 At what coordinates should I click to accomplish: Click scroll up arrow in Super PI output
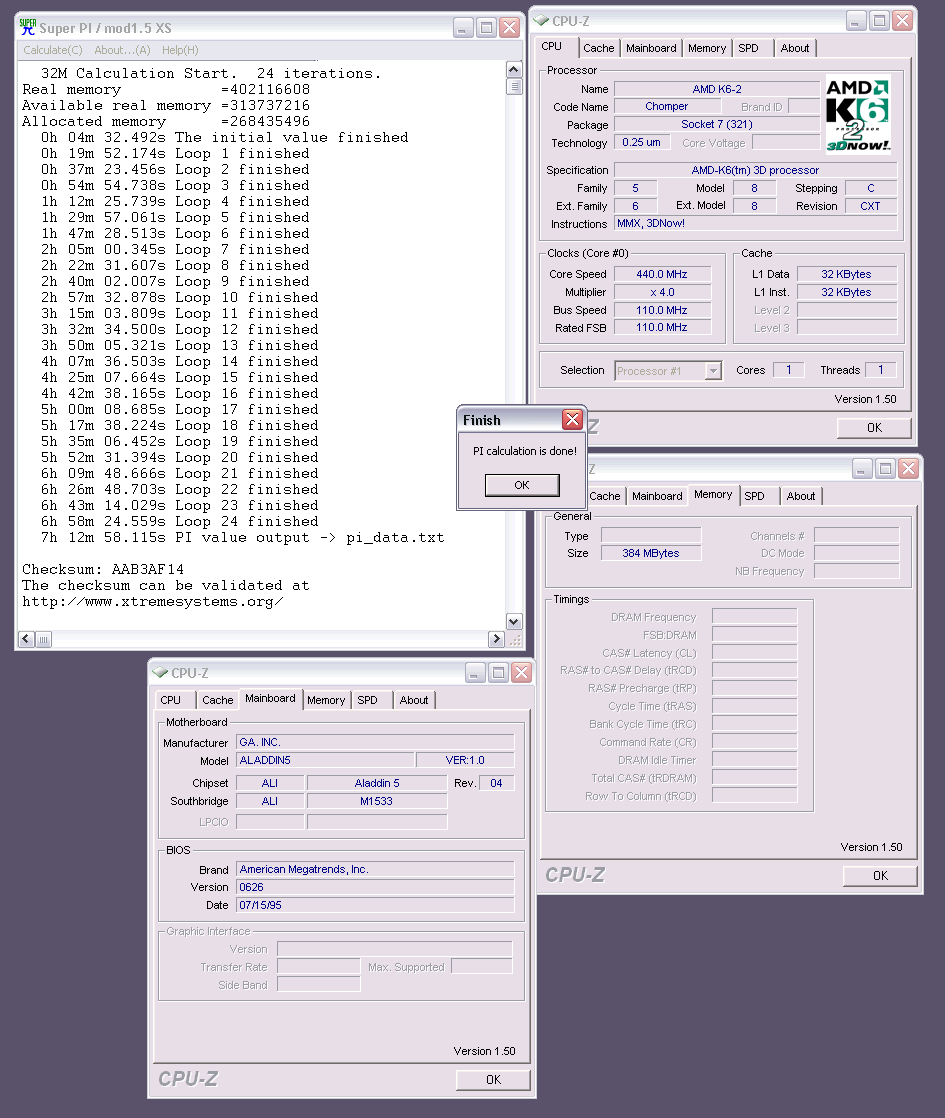coord(514,69)
